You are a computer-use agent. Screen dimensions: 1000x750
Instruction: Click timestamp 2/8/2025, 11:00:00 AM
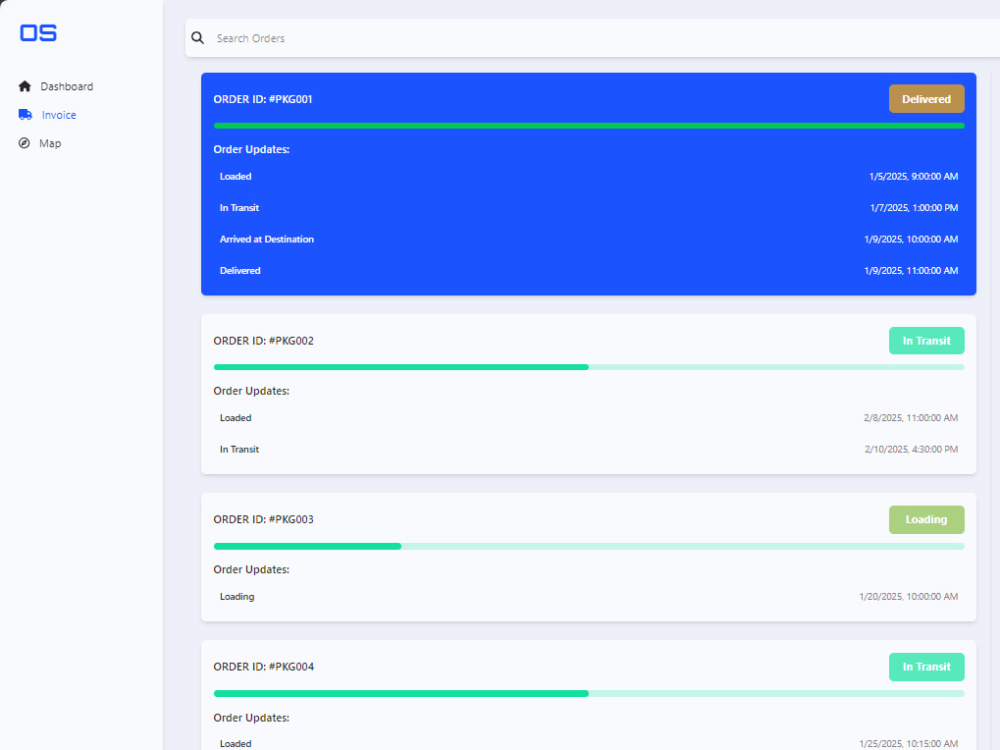(911, 418)
